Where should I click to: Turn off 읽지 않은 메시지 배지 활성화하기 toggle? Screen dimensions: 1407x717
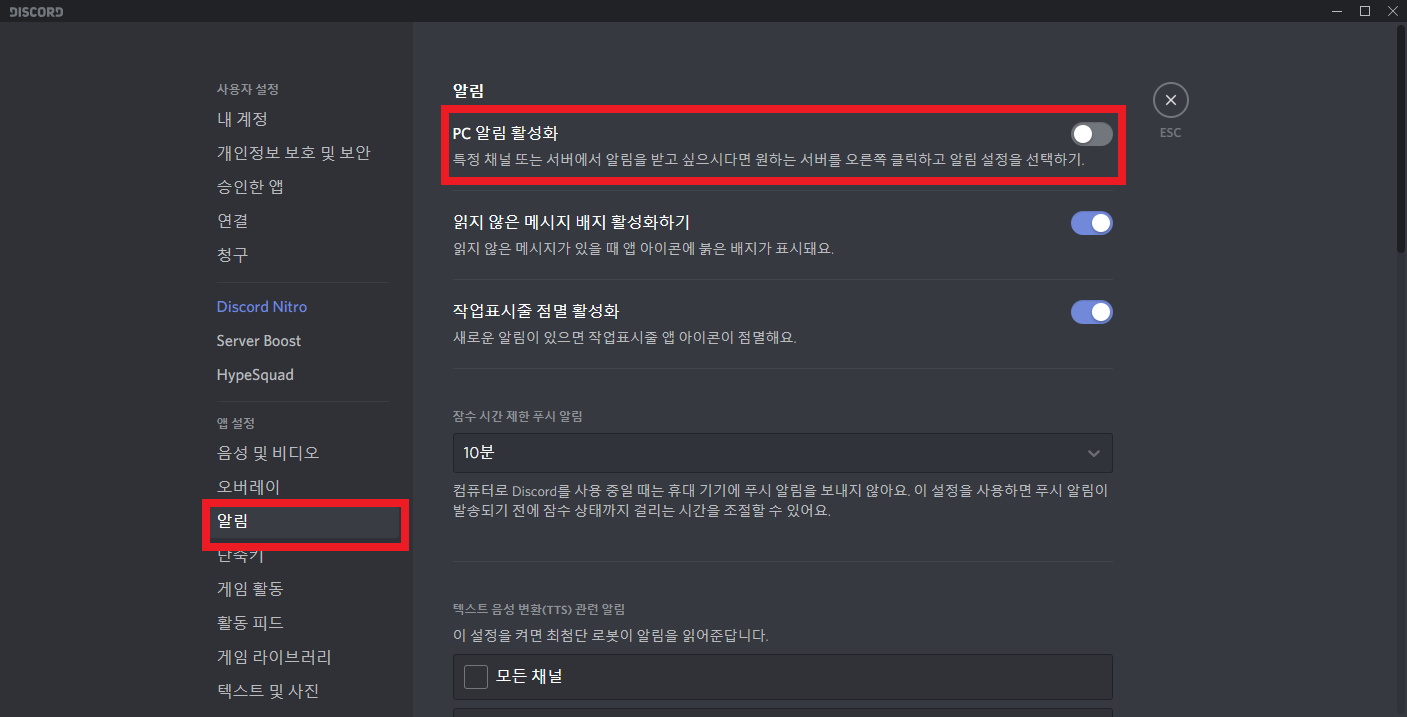tap(1091, 223)
